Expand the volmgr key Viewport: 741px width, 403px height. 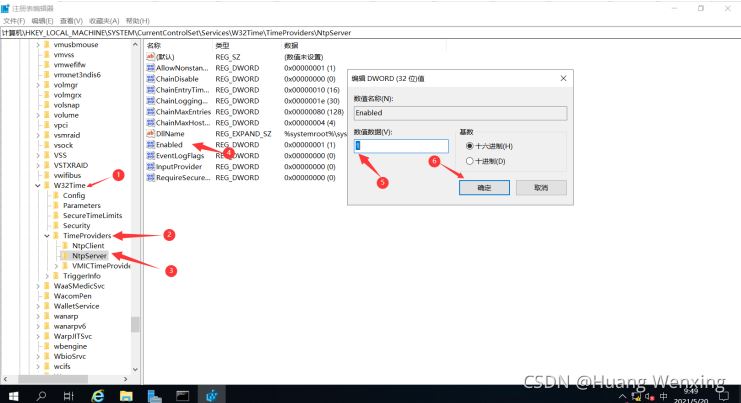coord(38,85)
